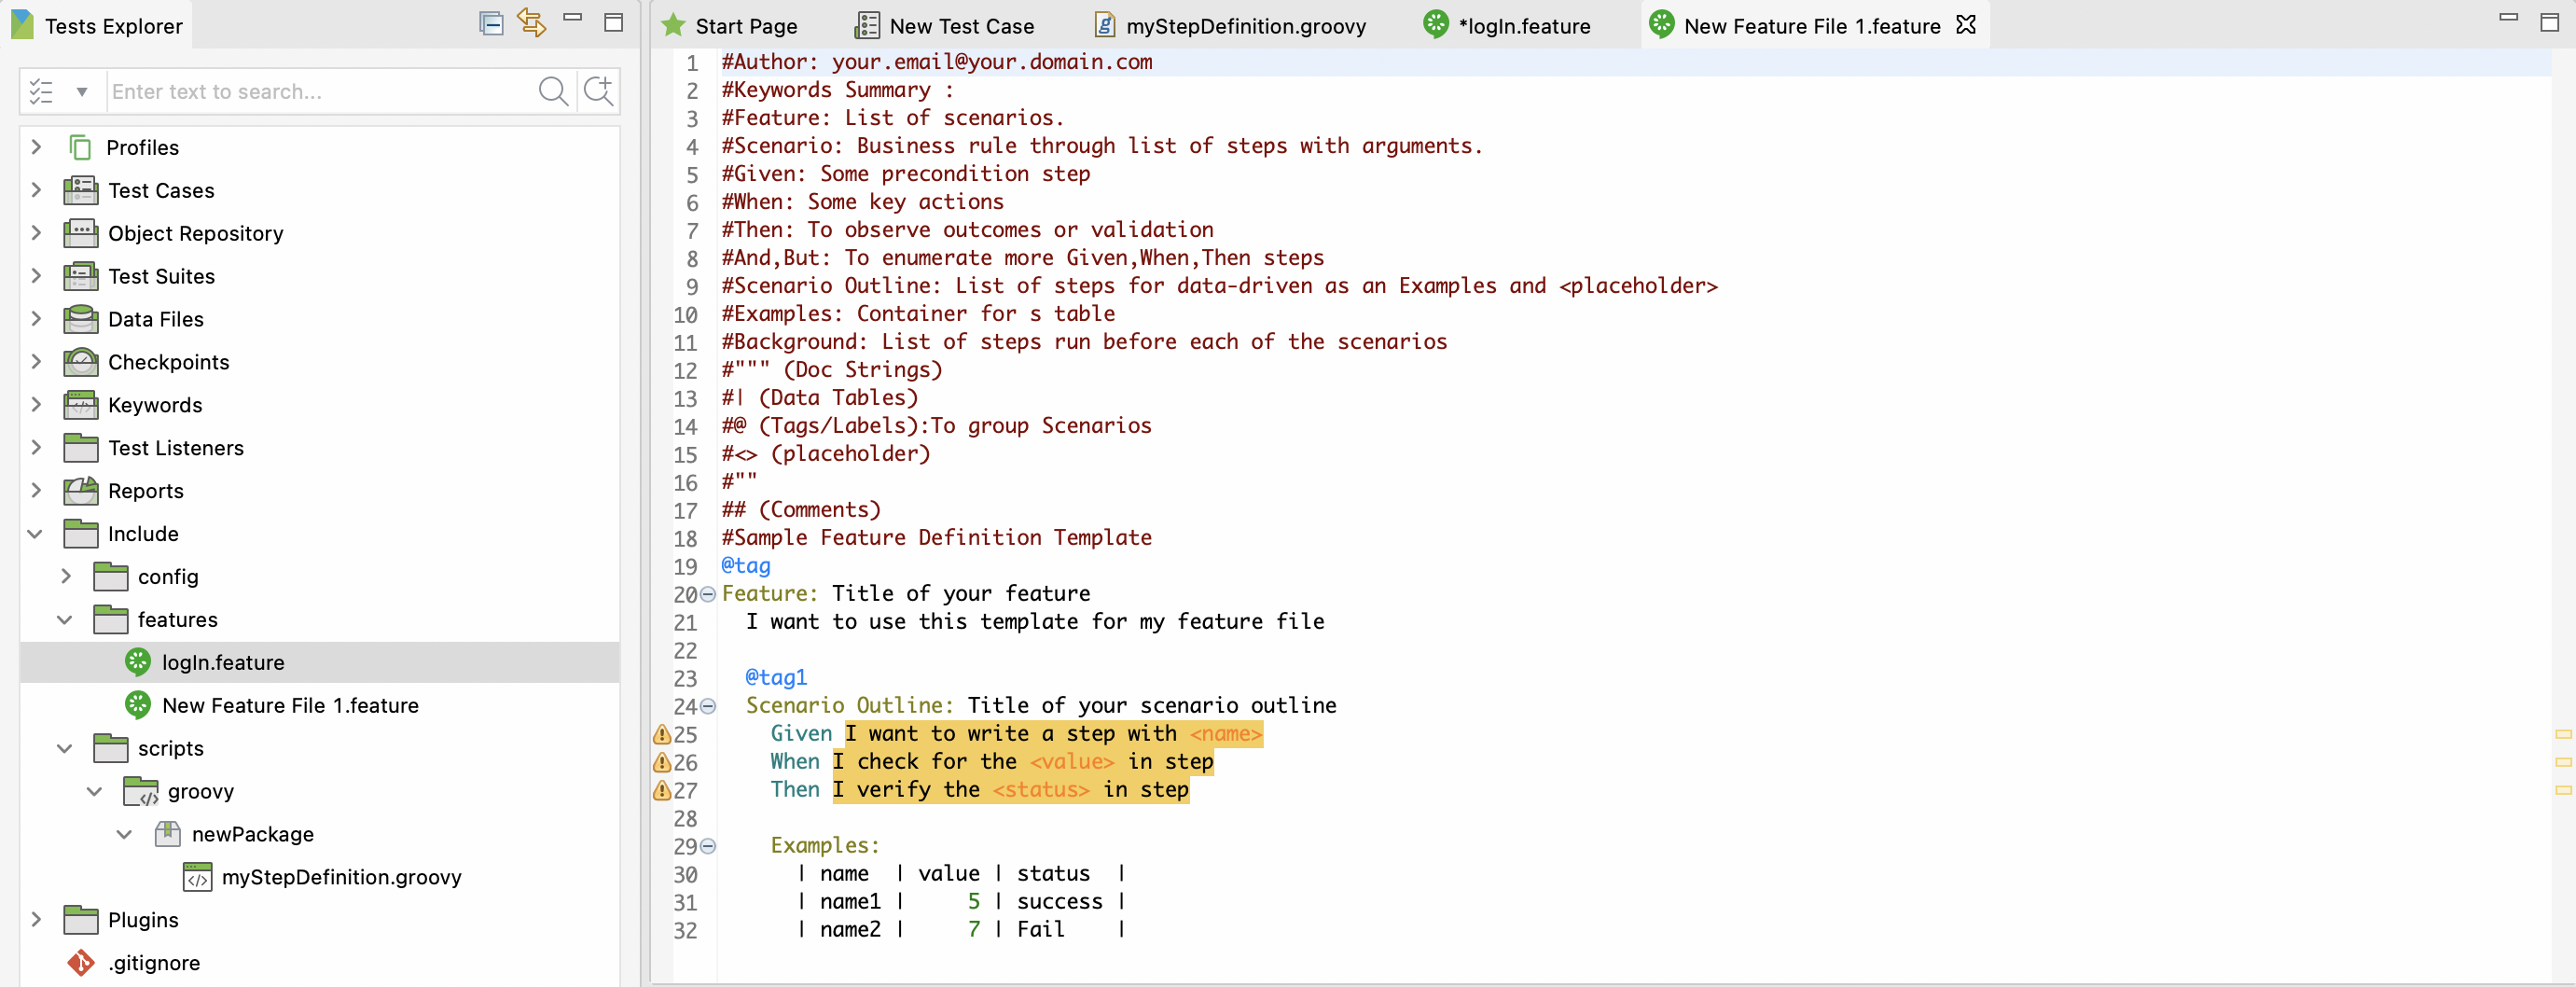Select the search magnifier icon
Image resolution: width=2576 pixels, height=987 pixels.
(x=552, y=91)
